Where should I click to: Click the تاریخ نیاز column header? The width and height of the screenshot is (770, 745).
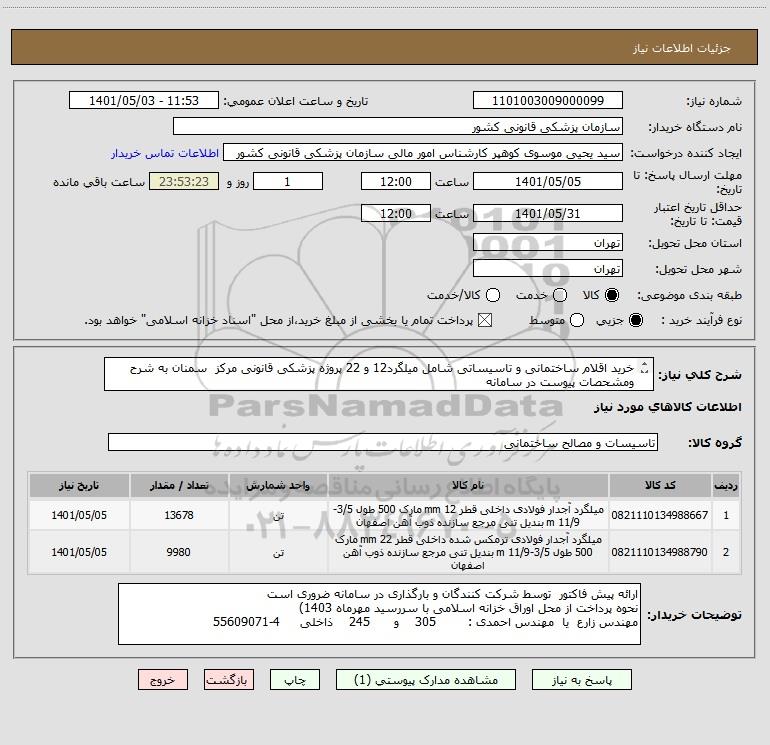click(x=79, y=485)
